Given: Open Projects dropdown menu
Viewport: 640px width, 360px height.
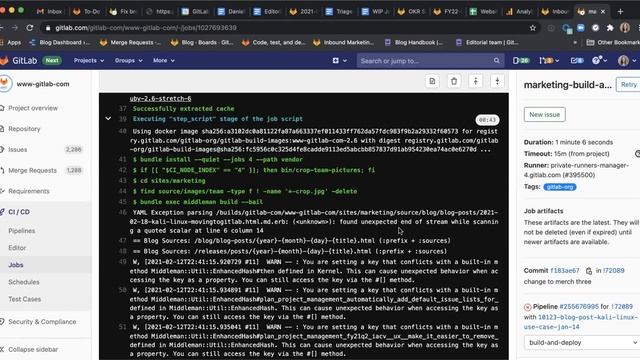Looking at the screenshot, I should coord(89,60).
